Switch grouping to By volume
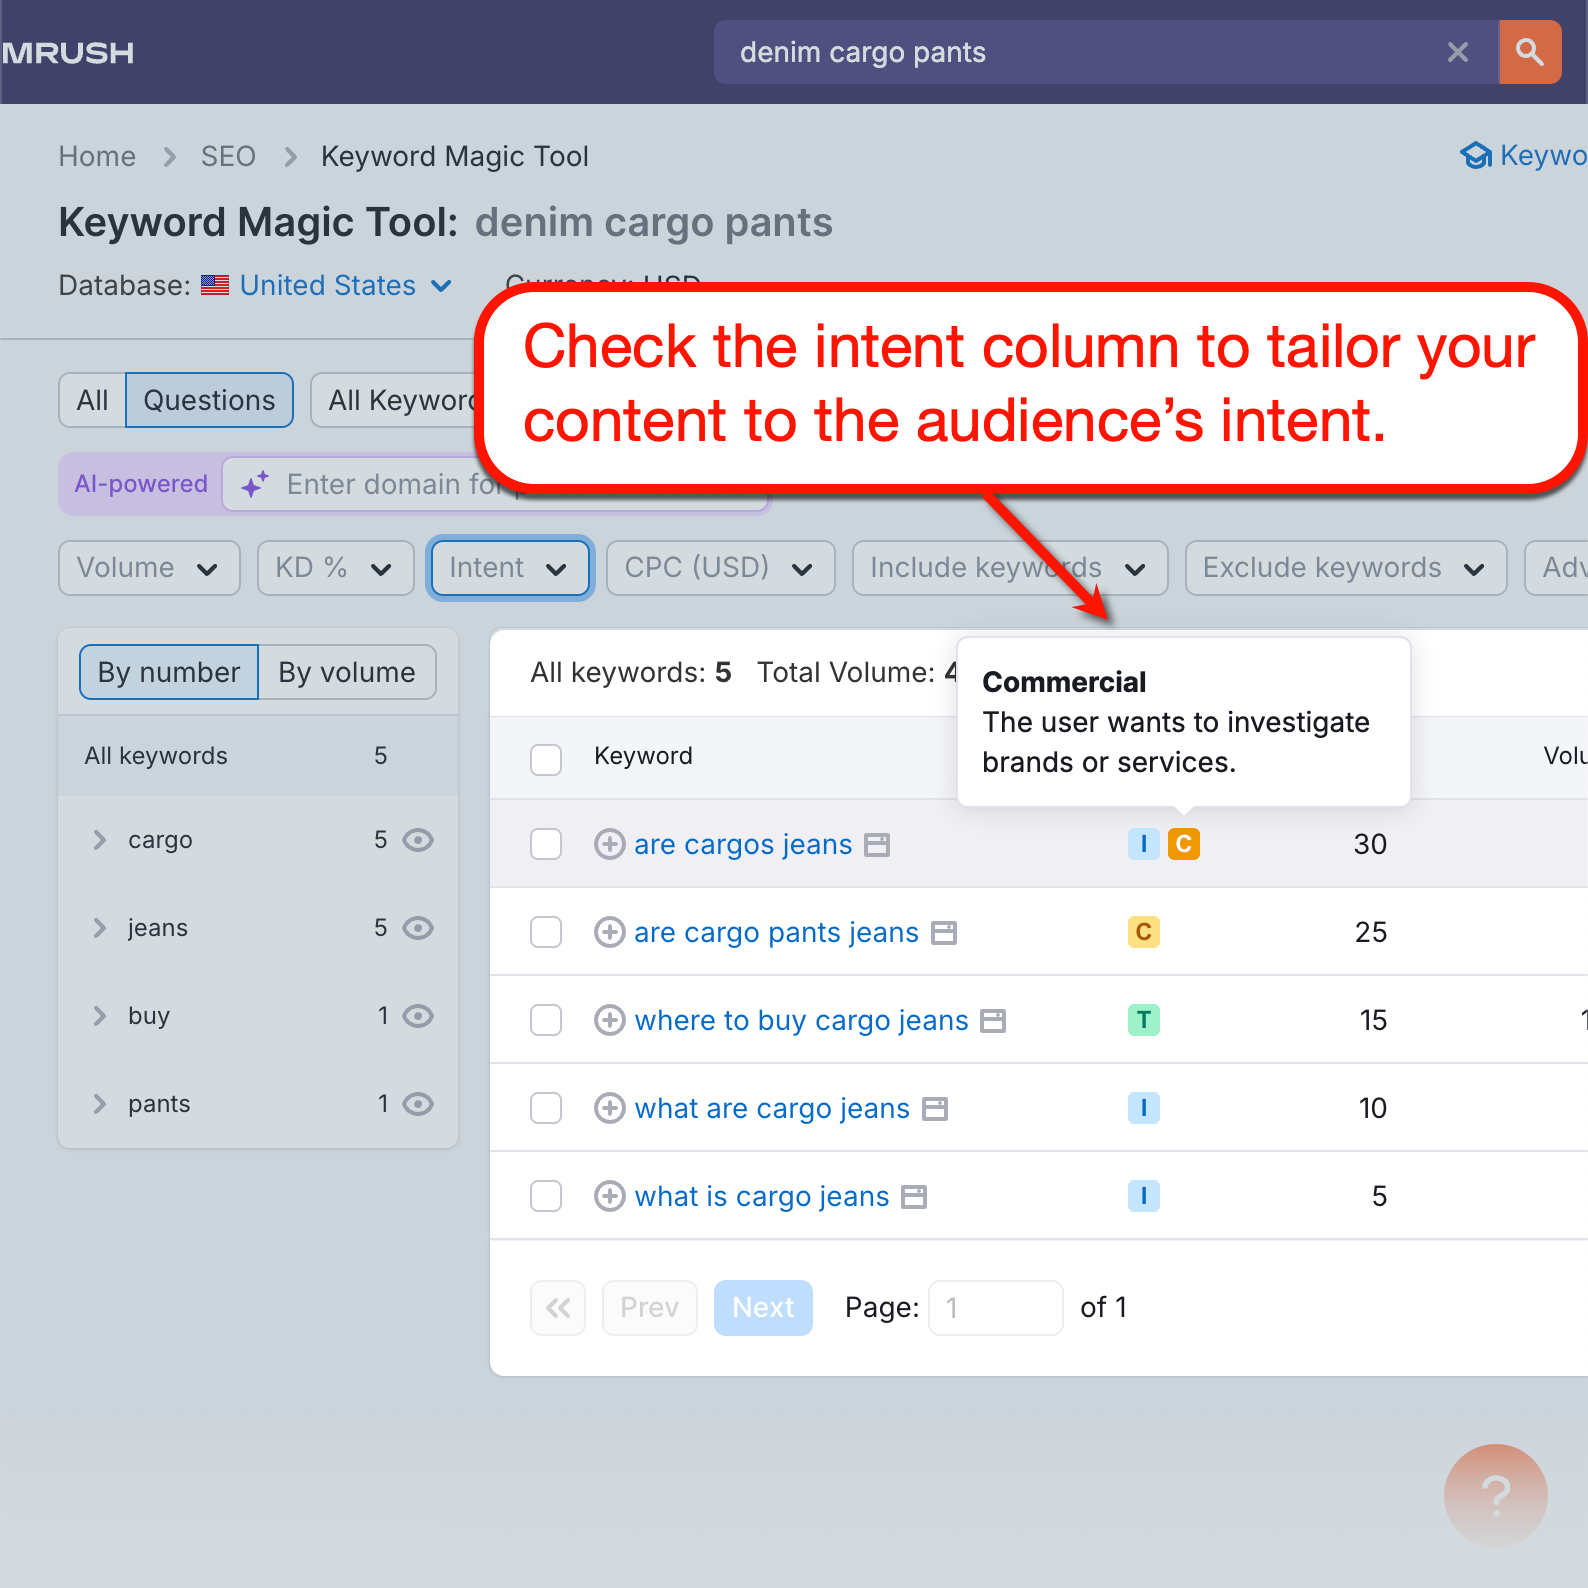 tap(347, 672)
